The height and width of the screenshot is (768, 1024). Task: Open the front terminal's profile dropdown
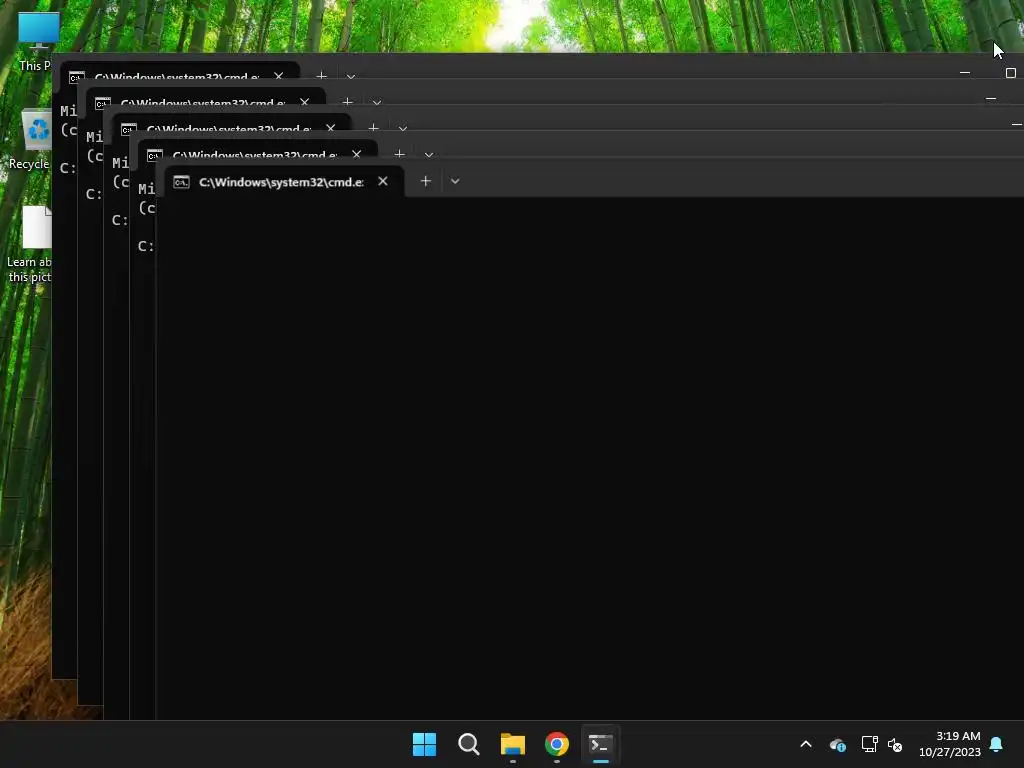pos(455,182)
